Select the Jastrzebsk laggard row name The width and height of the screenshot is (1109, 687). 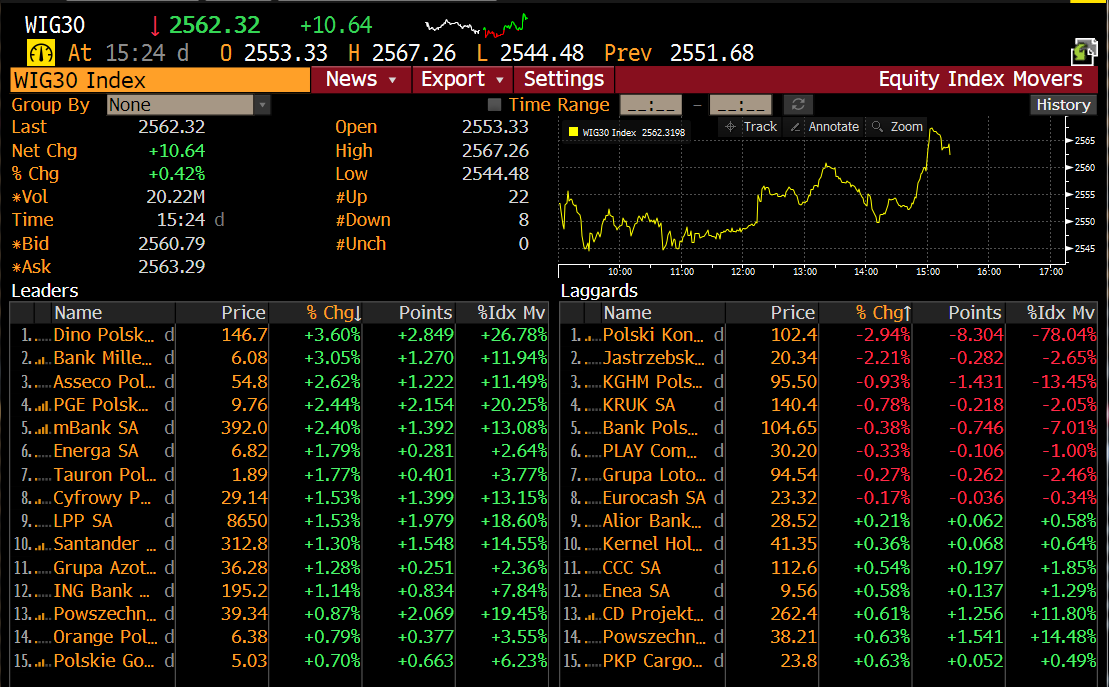click(x=654, y=358)
